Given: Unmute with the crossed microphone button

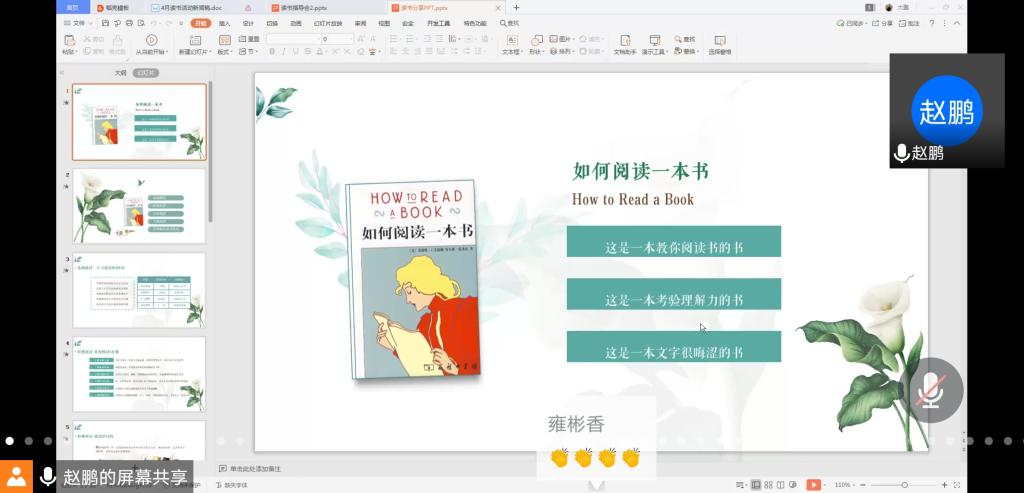Looking at the screenshot, I should coord(931,390).
